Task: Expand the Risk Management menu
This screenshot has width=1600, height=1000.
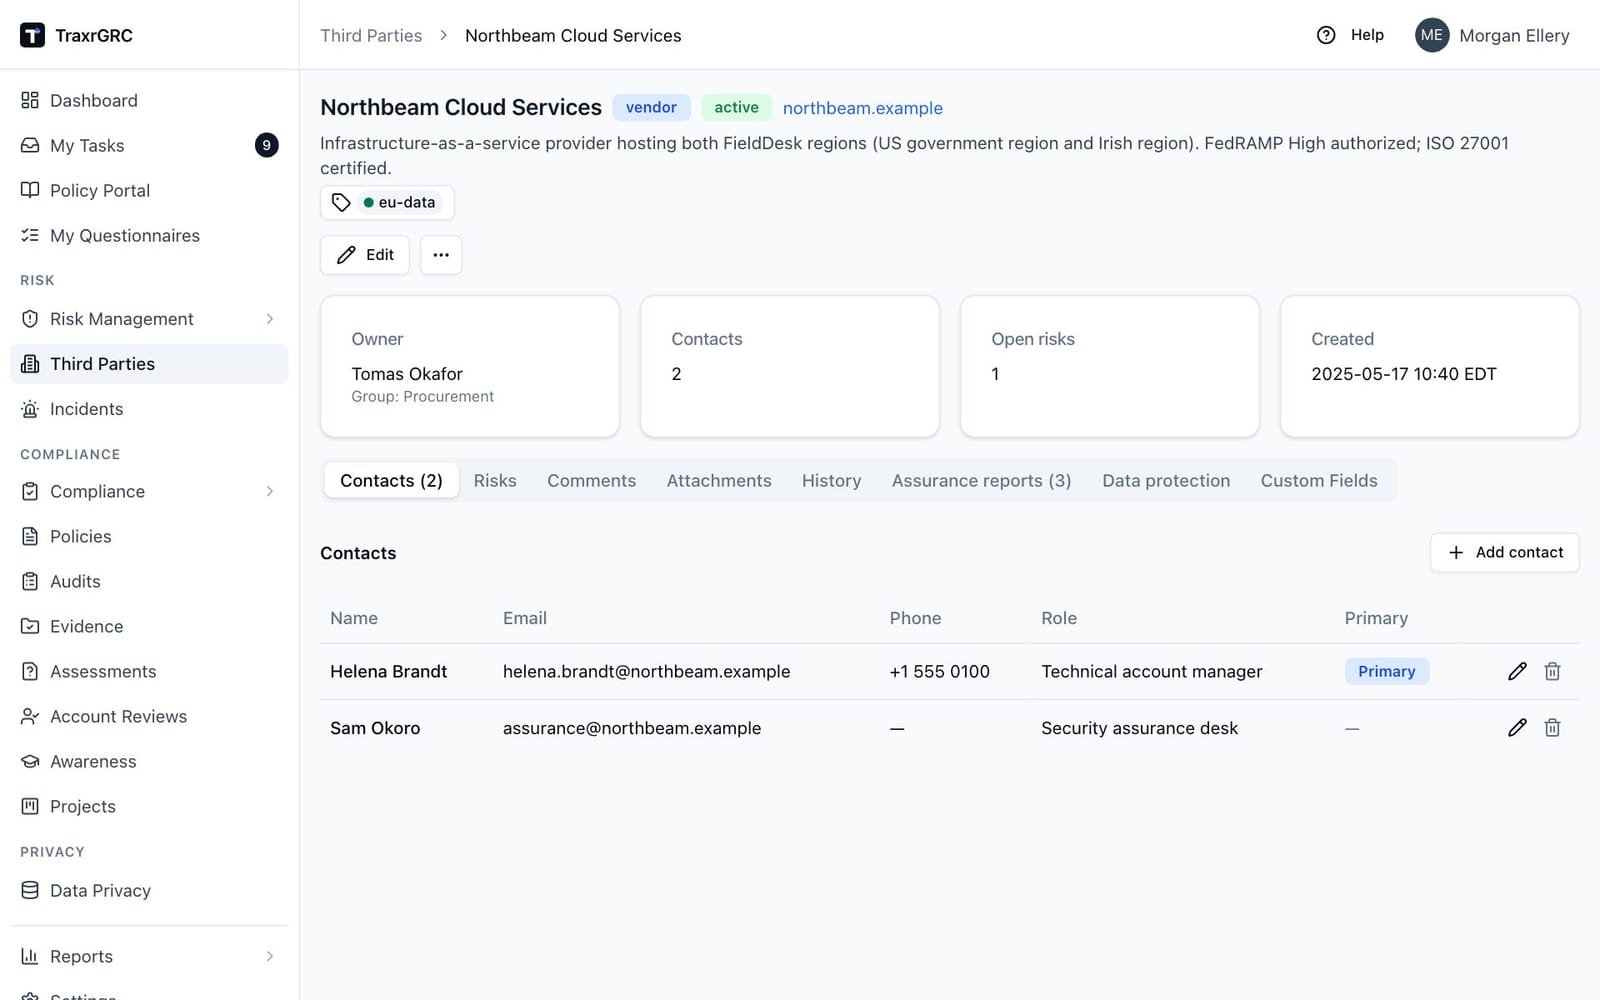Action: (x=149, y=319)
